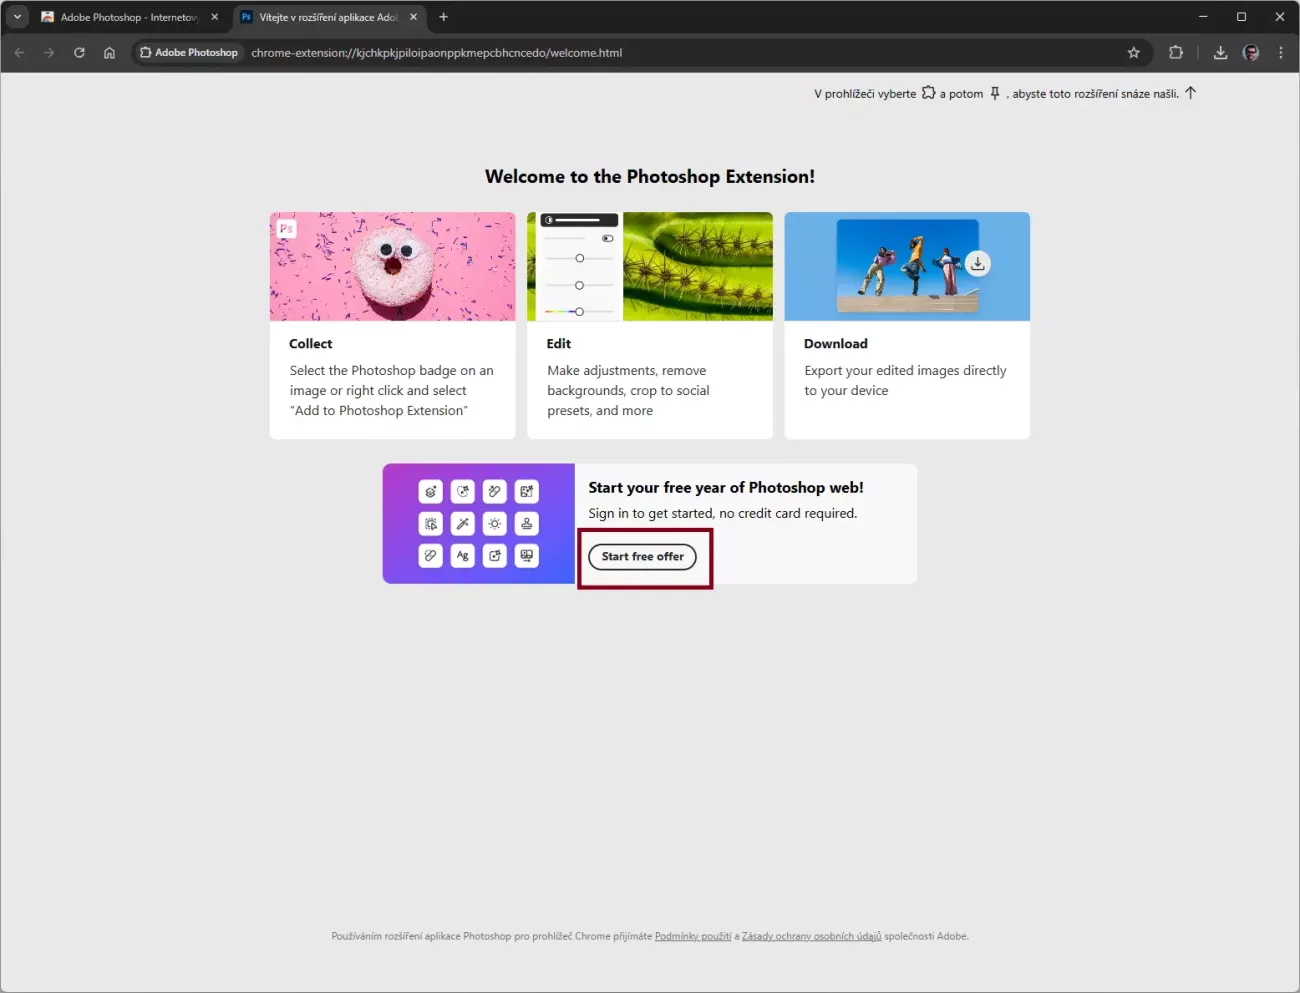Open a new tab with plus button
The image size is (1300, 993).
pos(443,17)
